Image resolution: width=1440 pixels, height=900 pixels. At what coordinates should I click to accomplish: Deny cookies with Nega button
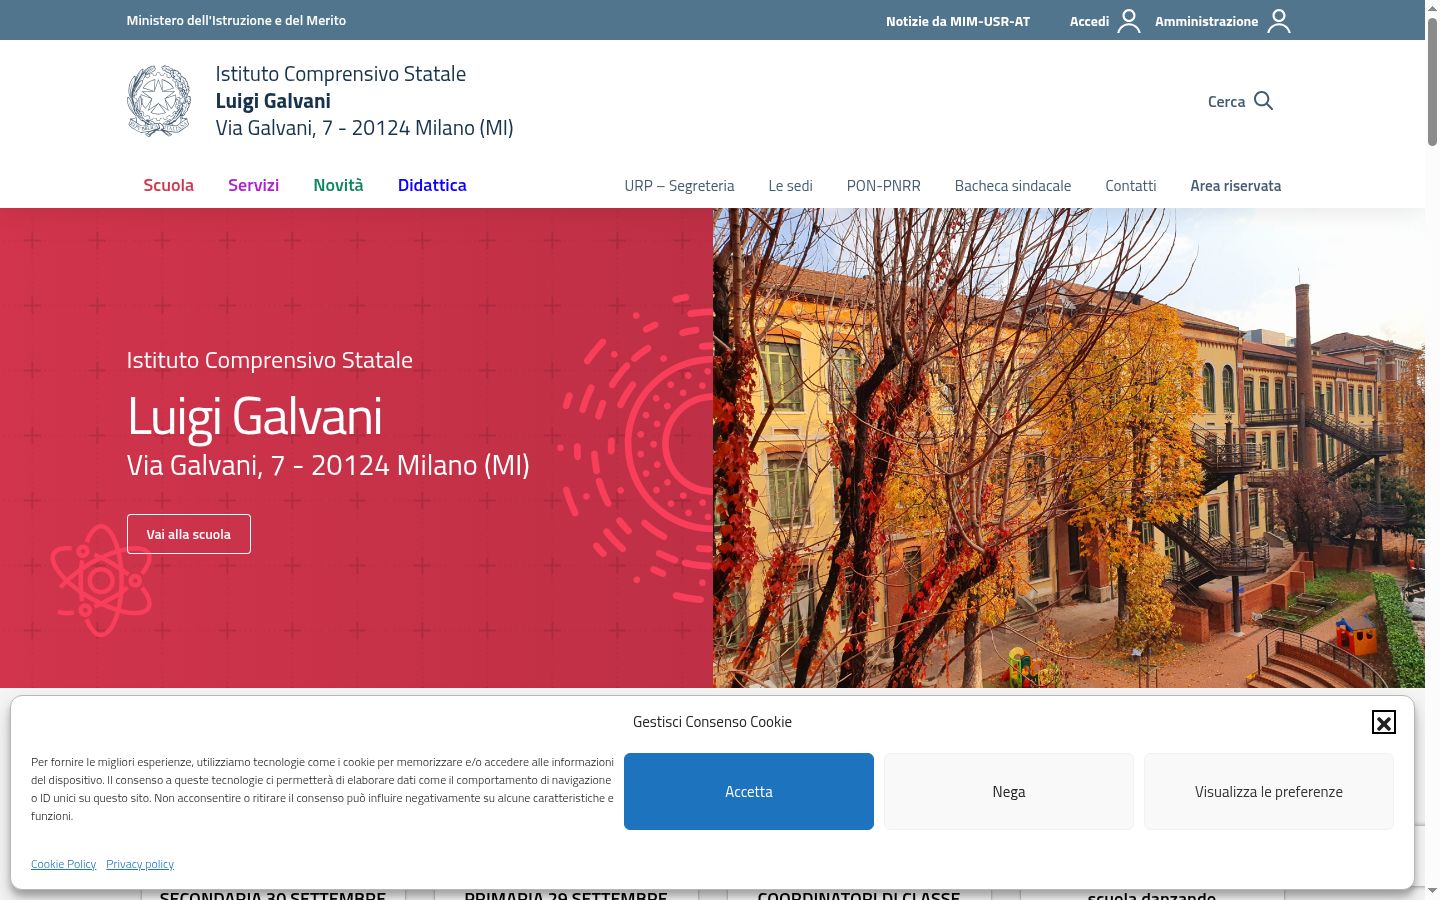tap(1009, 791)
